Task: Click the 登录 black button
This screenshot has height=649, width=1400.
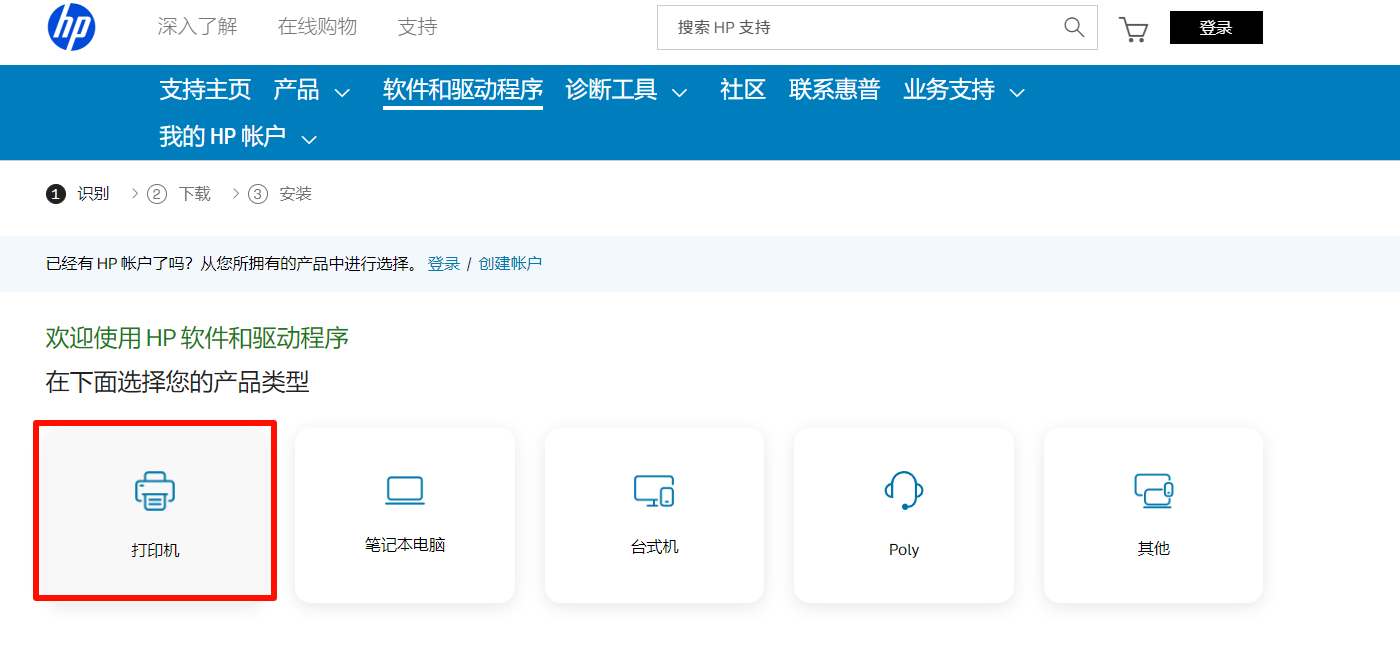Action: coord(1216,28)
